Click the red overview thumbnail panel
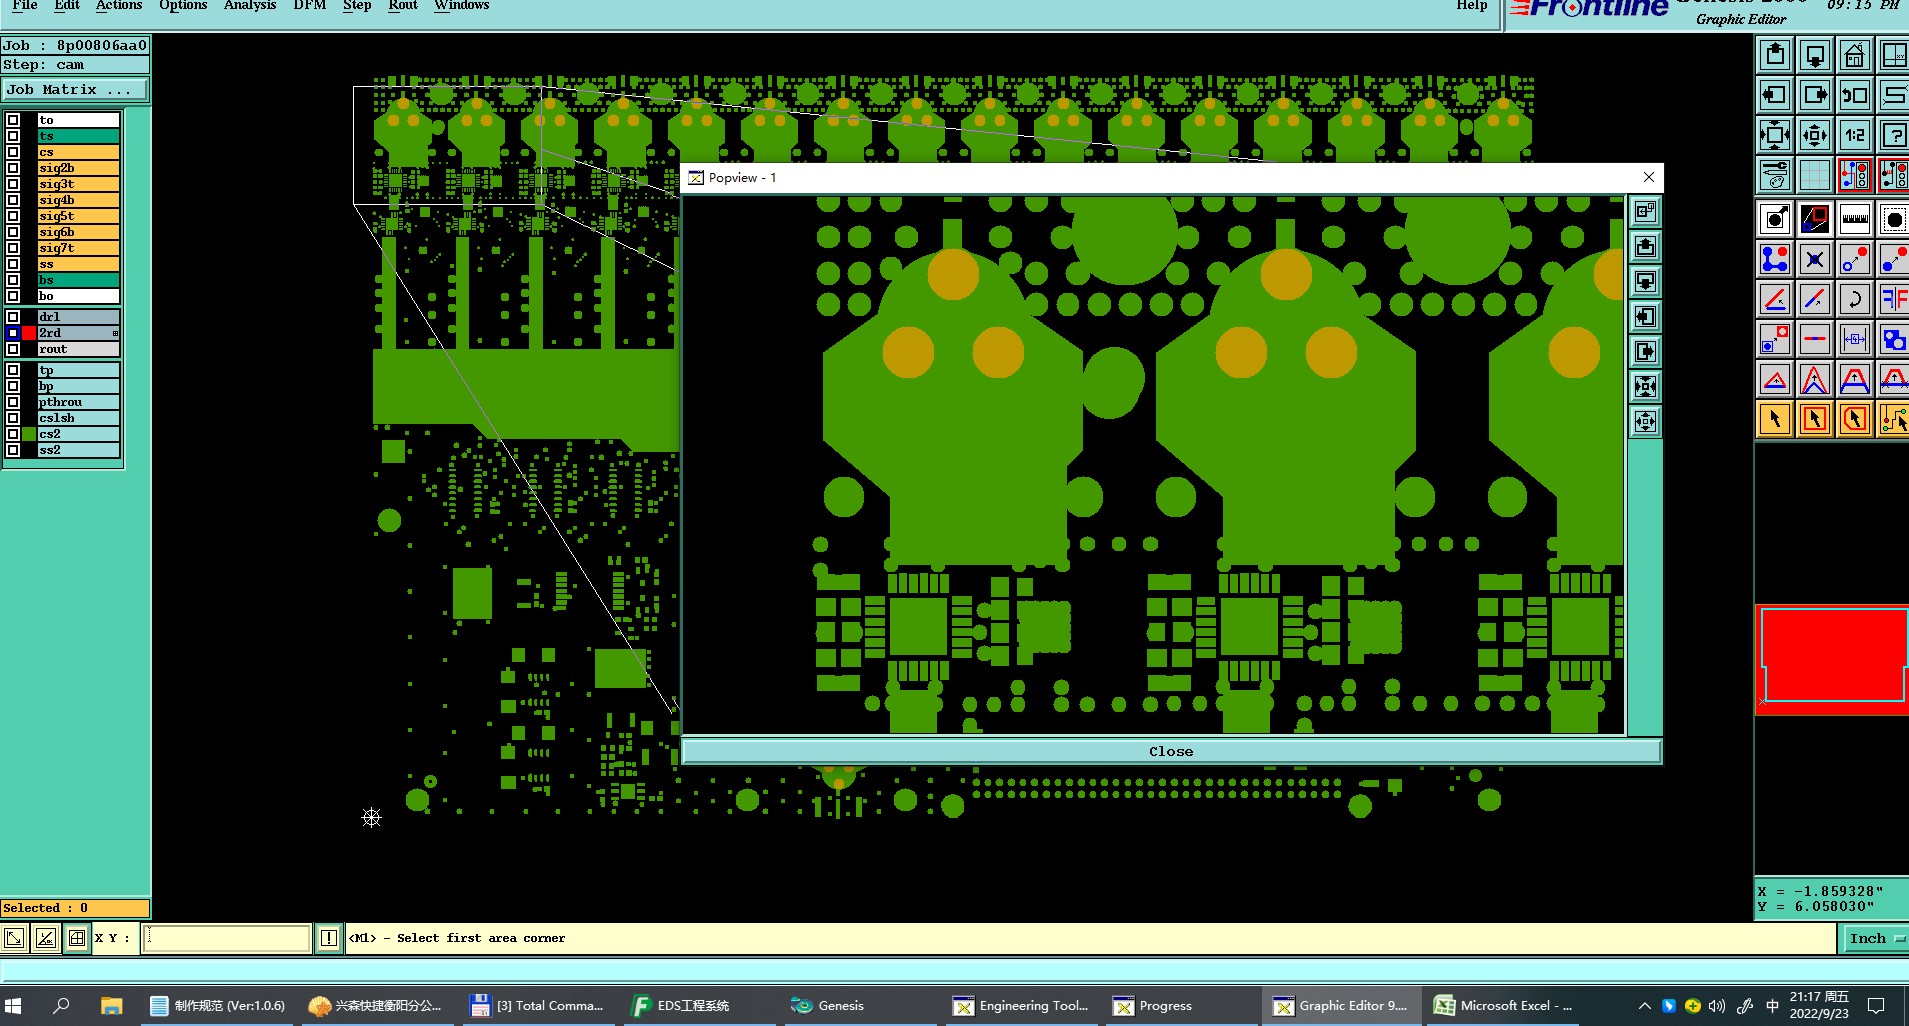This screenshot has height=1026, width=1909. tap(1833, 659)
